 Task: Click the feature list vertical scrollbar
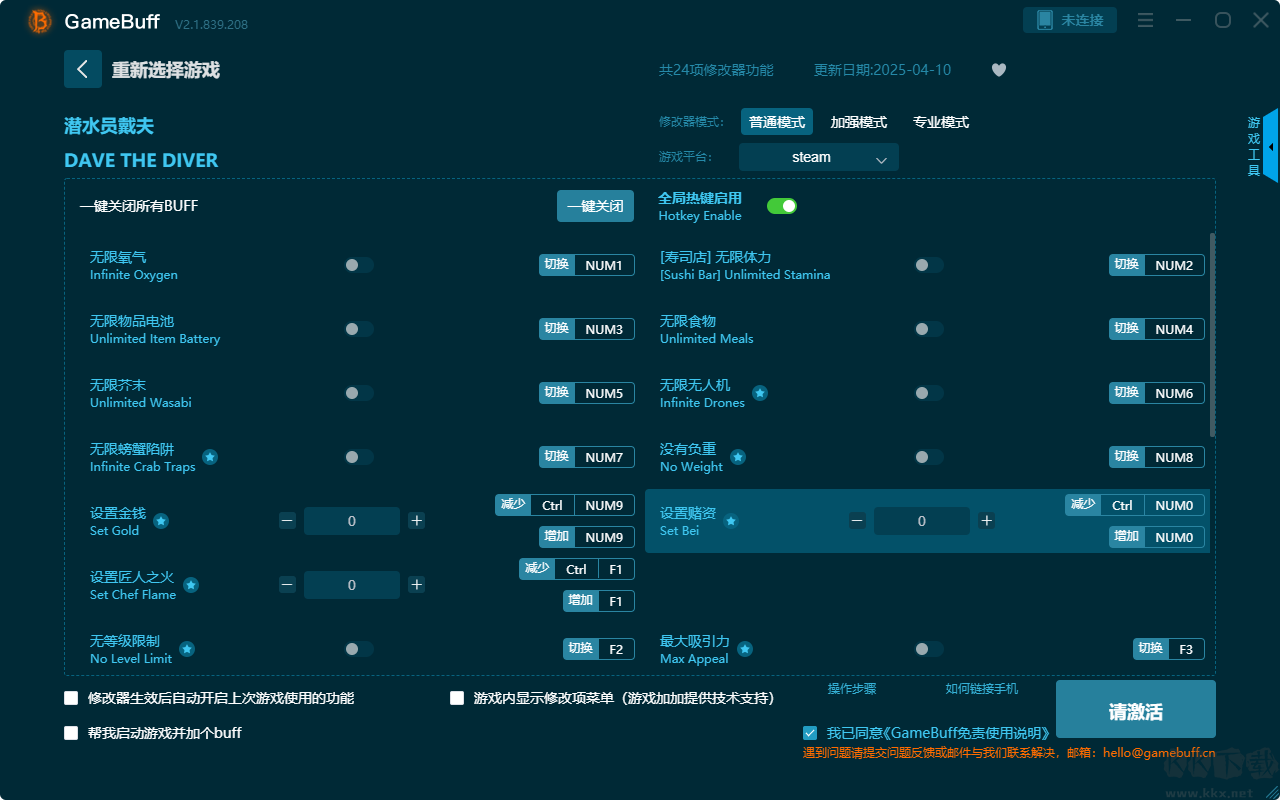(x=1213, y=335)
